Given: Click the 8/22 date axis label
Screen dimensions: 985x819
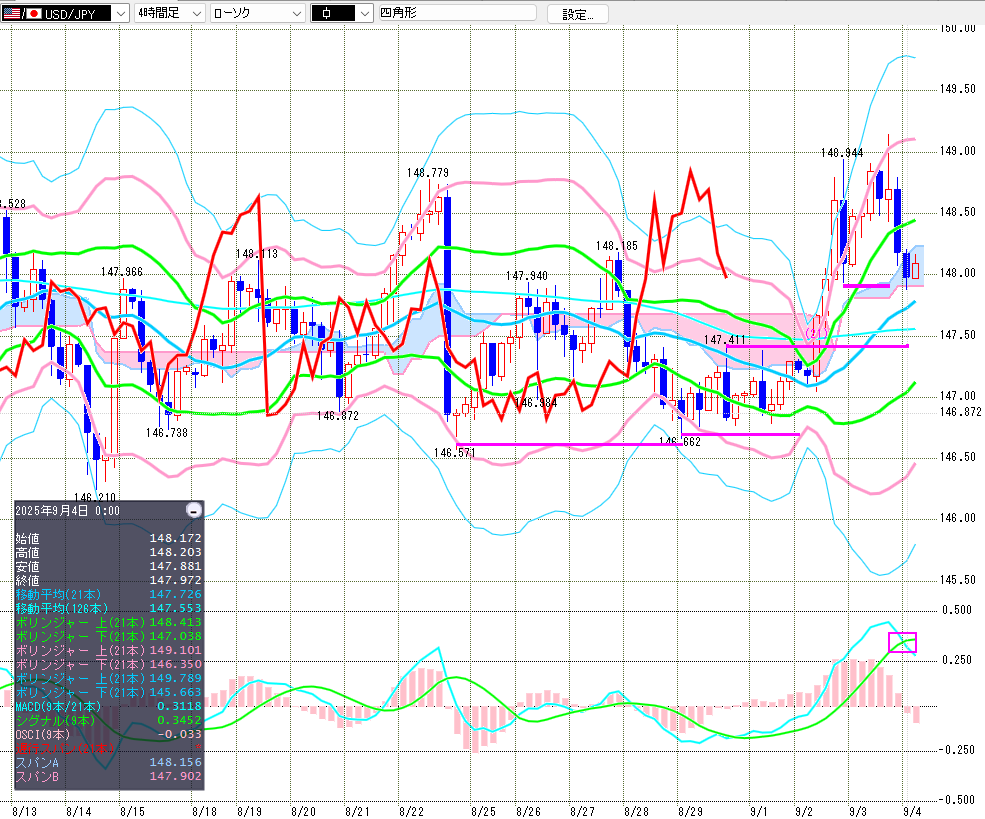Looking at the screenshot, I should point(411,811).
